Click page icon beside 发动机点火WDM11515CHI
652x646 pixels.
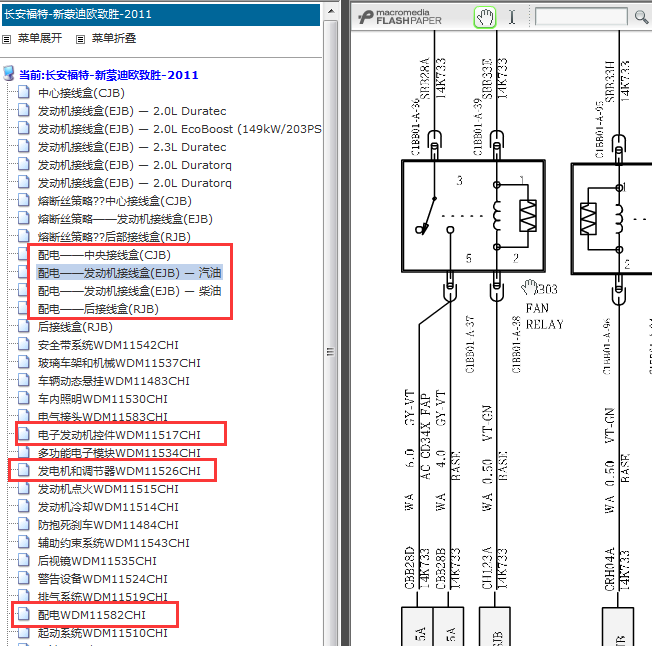[24, 488]
